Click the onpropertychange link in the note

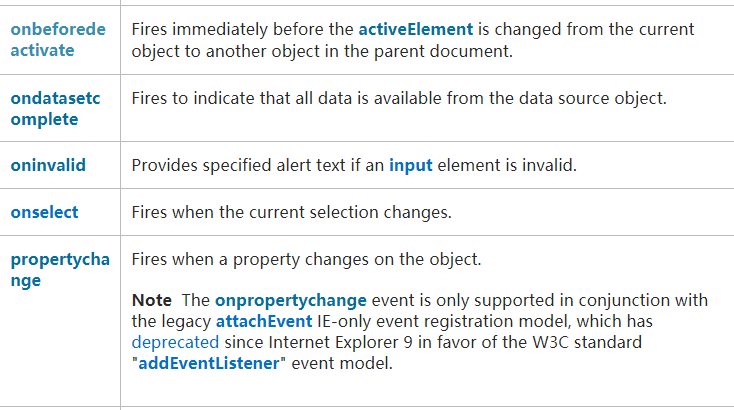pyautogui.click(x=291, y=300)
